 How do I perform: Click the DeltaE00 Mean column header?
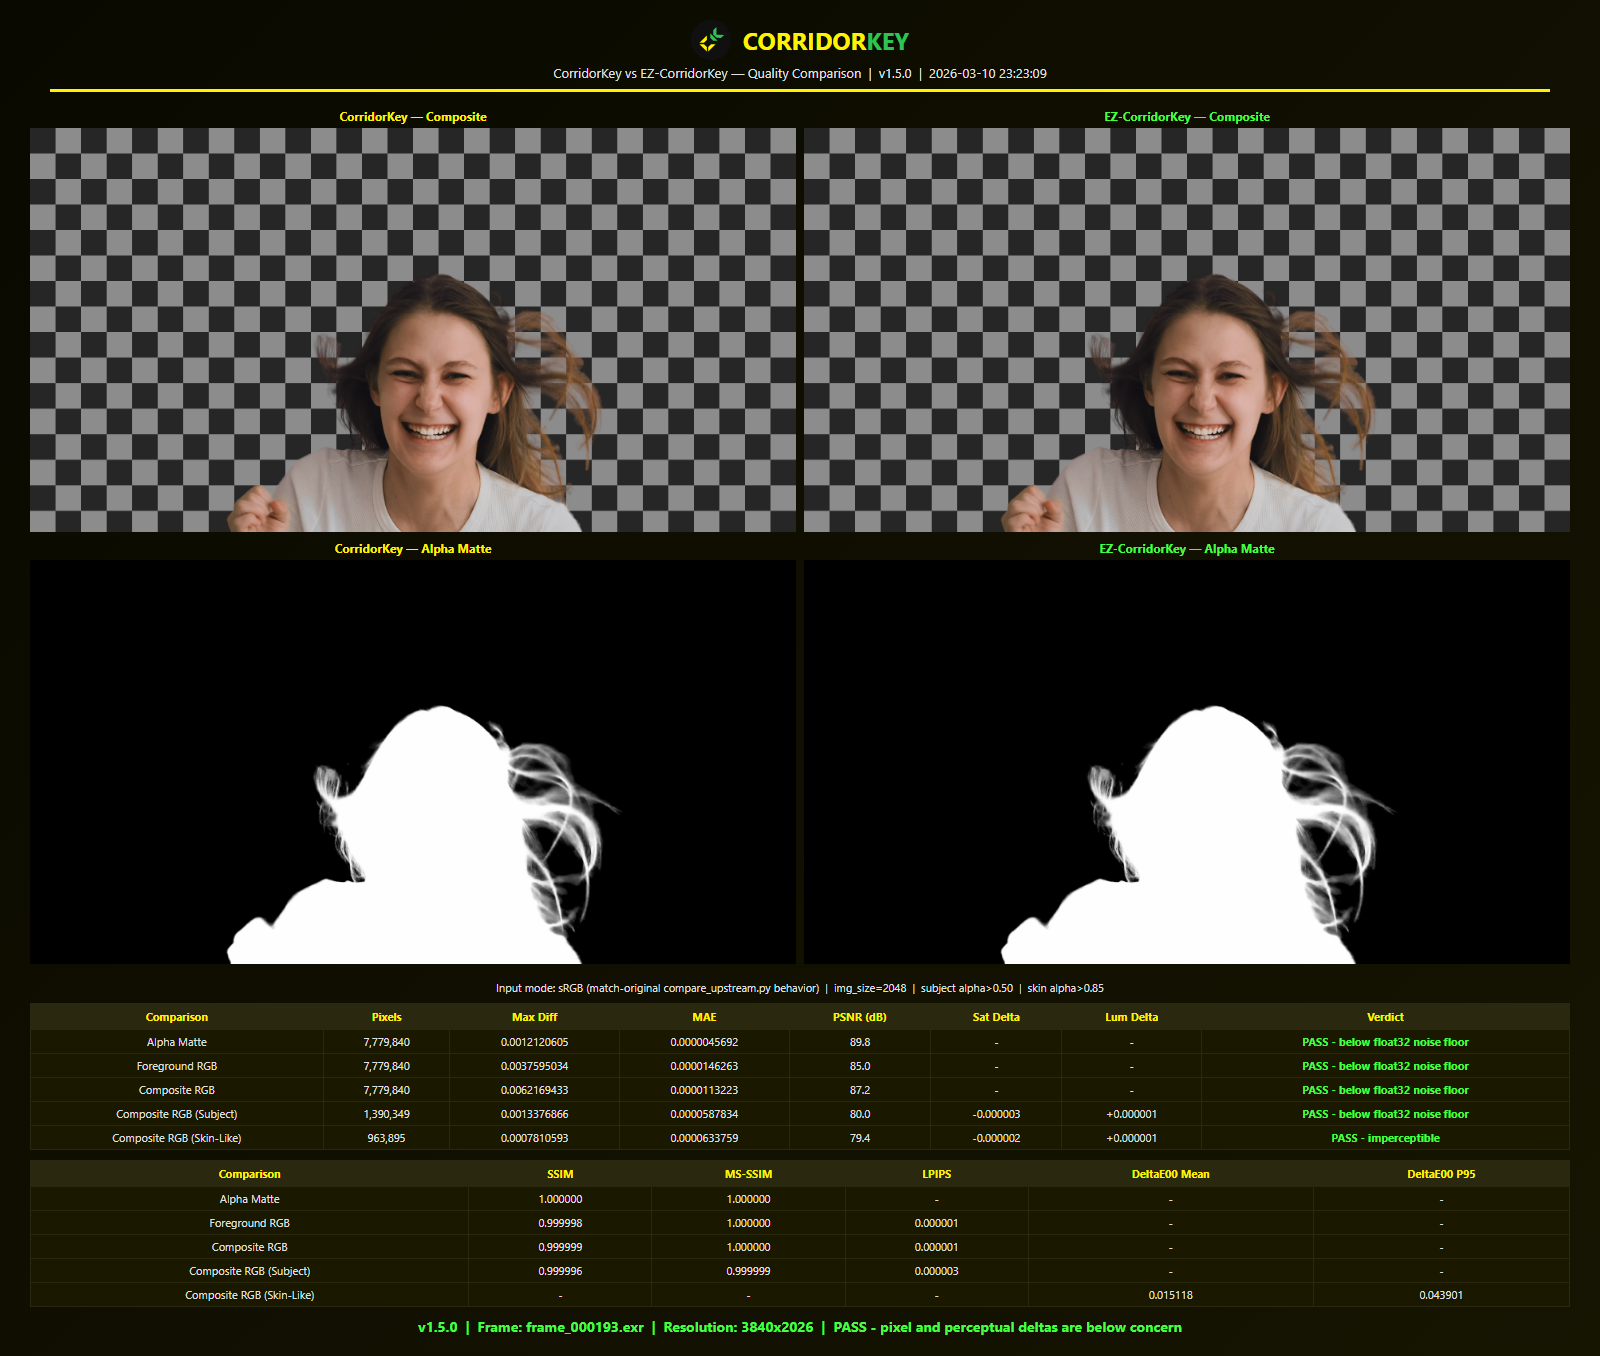click(x=1170, y=1174)
